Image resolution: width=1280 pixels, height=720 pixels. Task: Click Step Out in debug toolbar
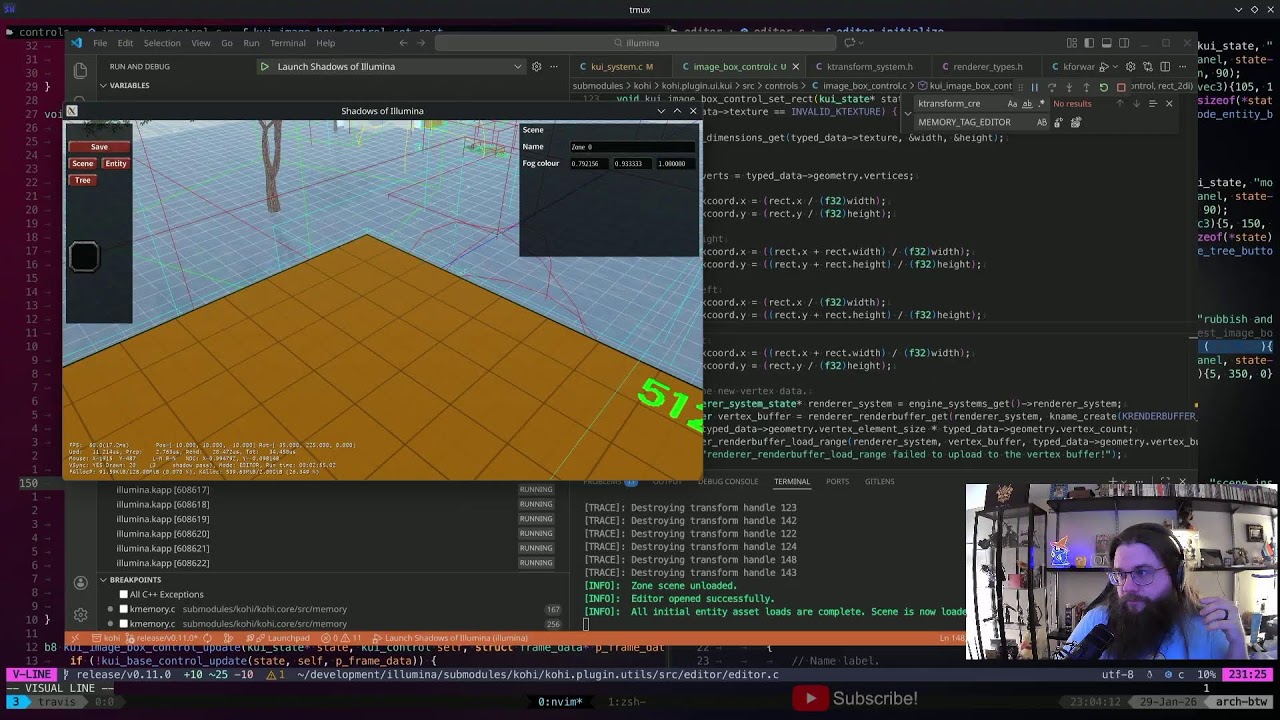click(x=1086, y=87)
